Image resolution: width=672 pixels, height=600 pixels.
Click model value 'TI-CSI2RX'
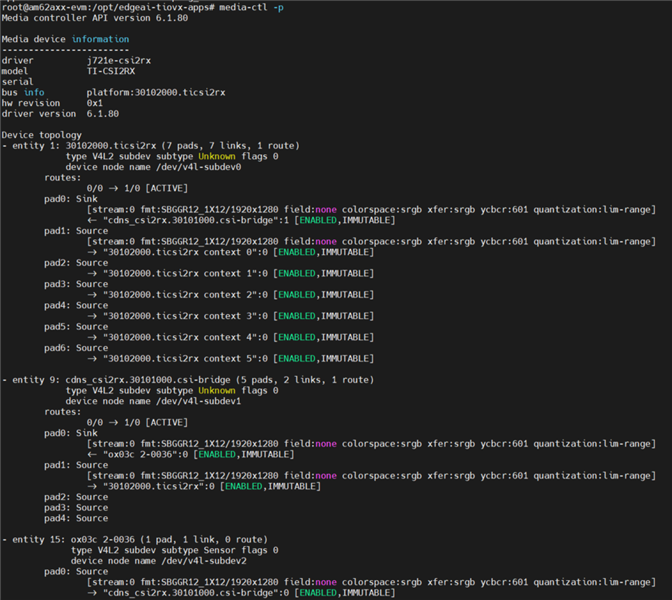tap(111, 71)
